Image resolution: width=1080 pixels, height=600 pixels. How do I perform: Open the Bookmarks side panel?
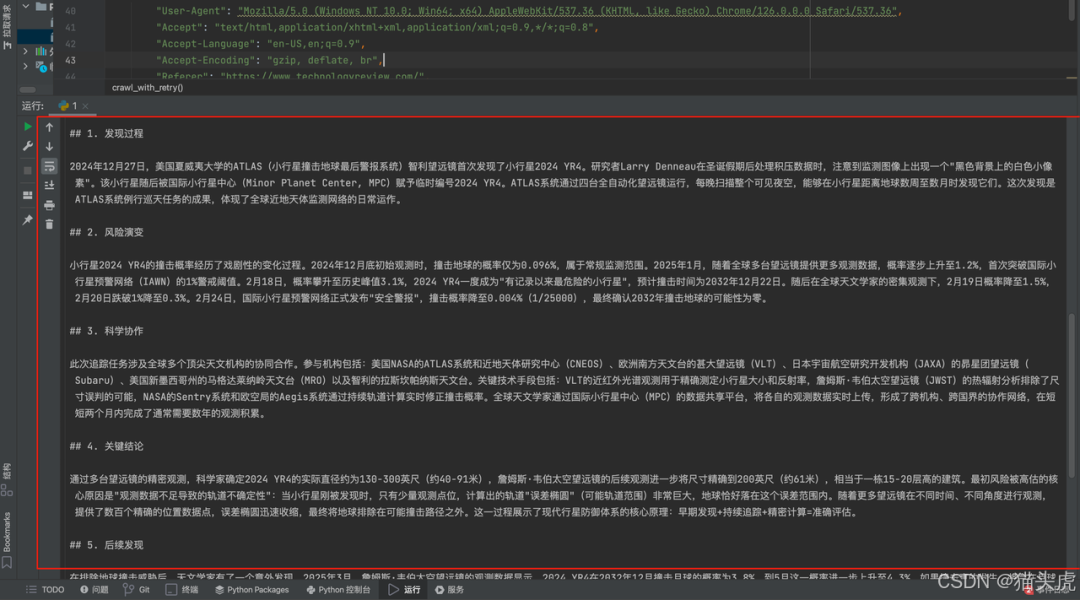click(x=7, y=539)
